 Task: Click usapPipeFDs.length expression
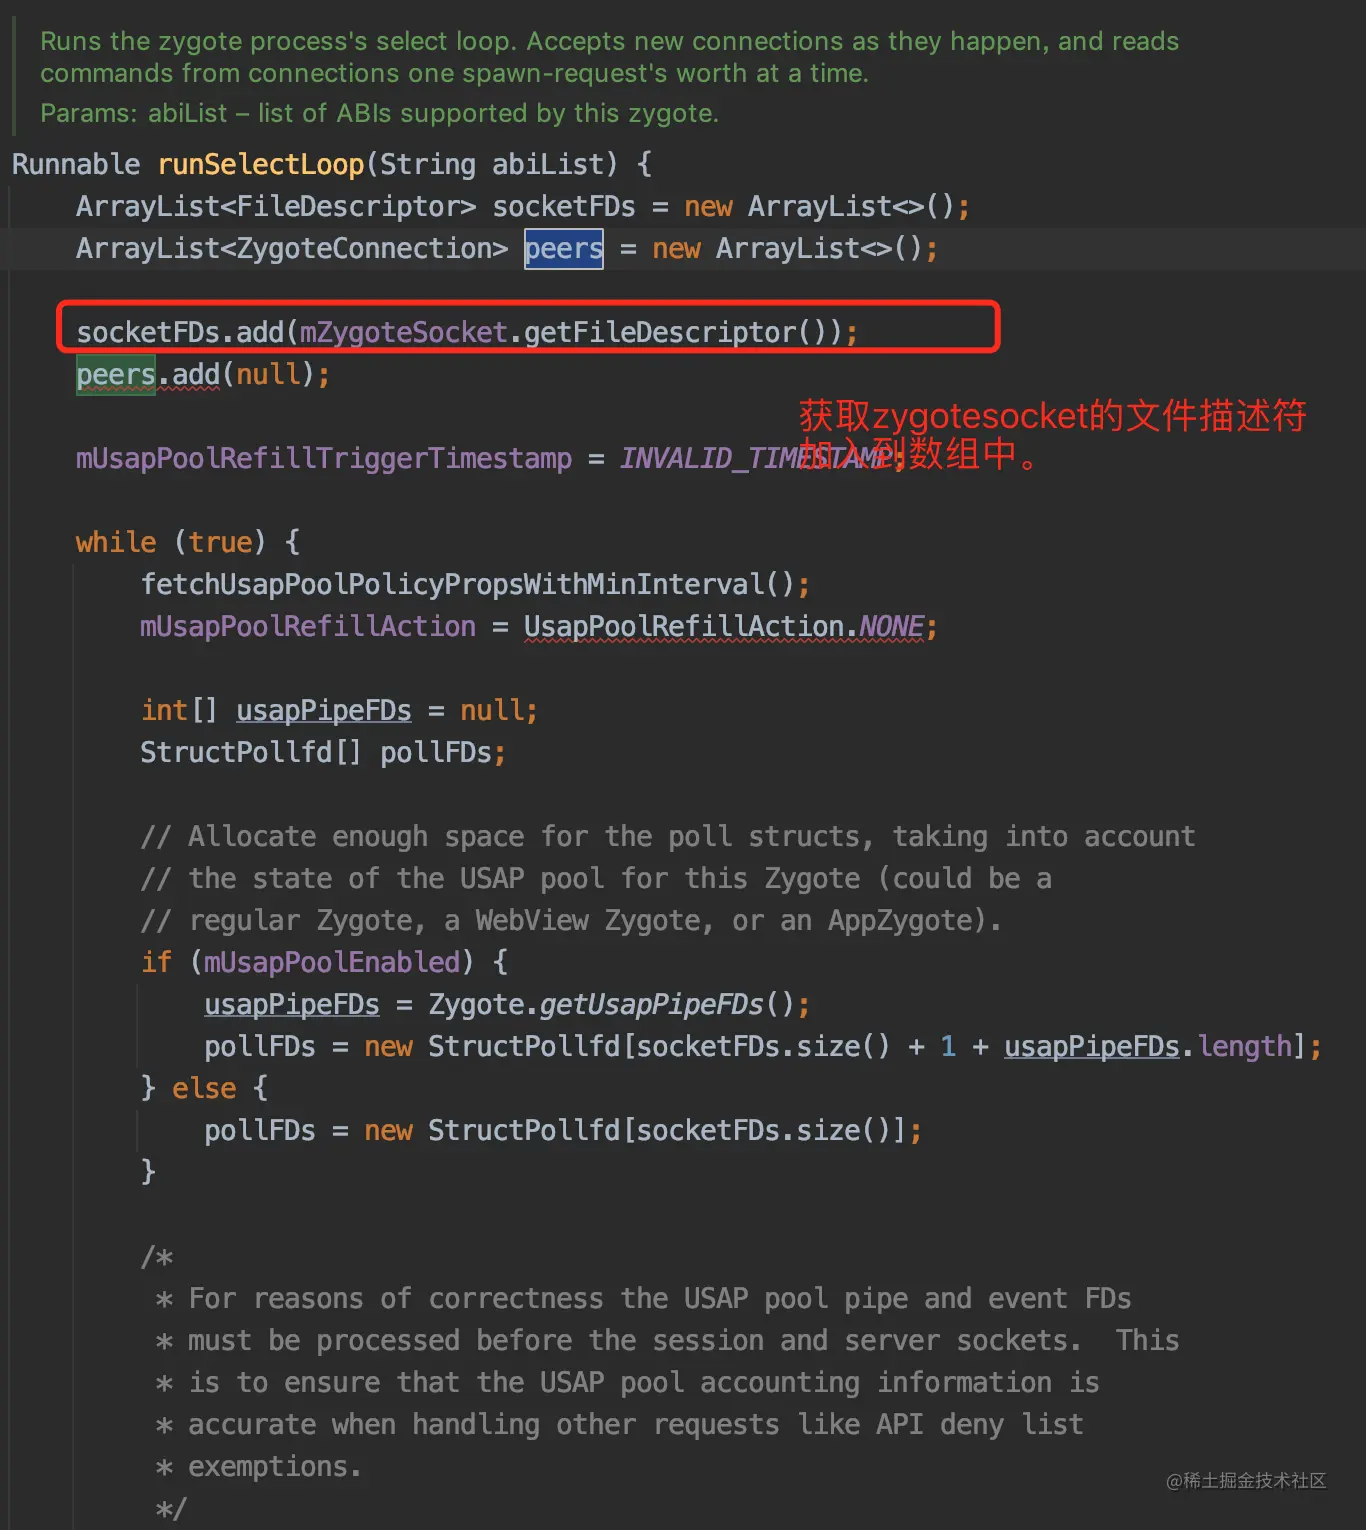(1148, 1046)
